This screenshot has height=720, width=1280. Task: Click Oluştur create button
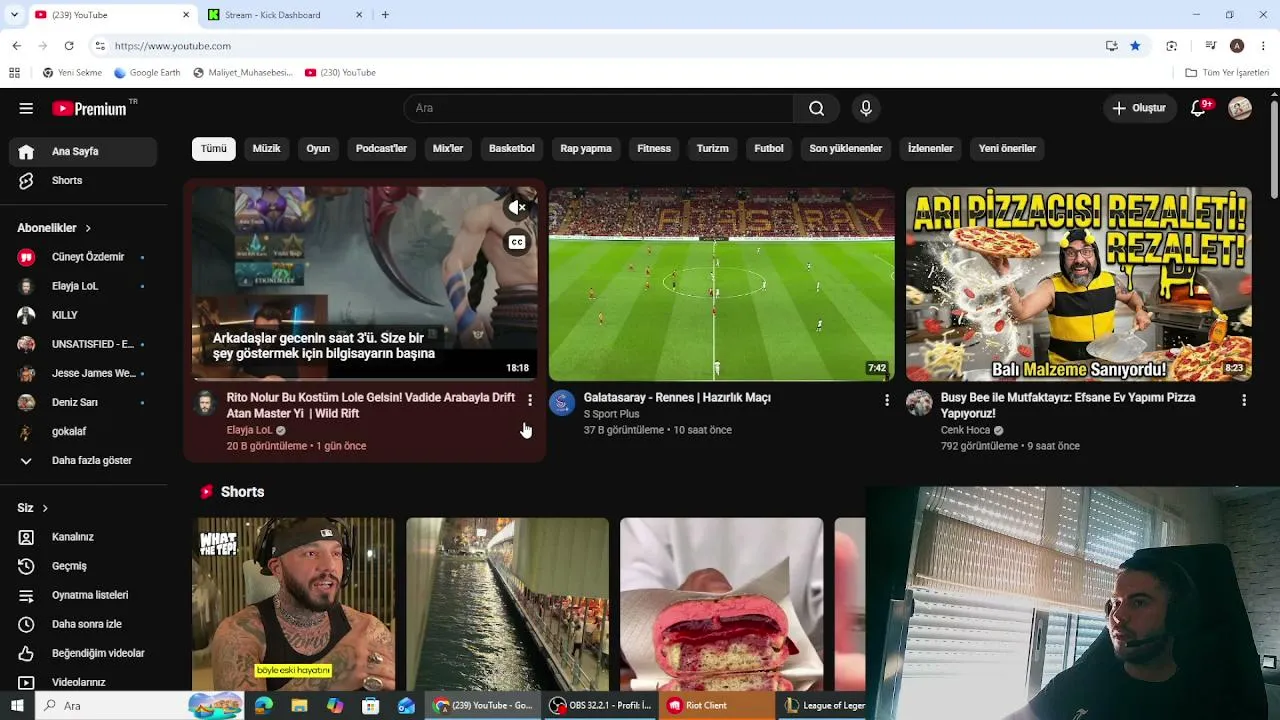(x=1139, y=108)
